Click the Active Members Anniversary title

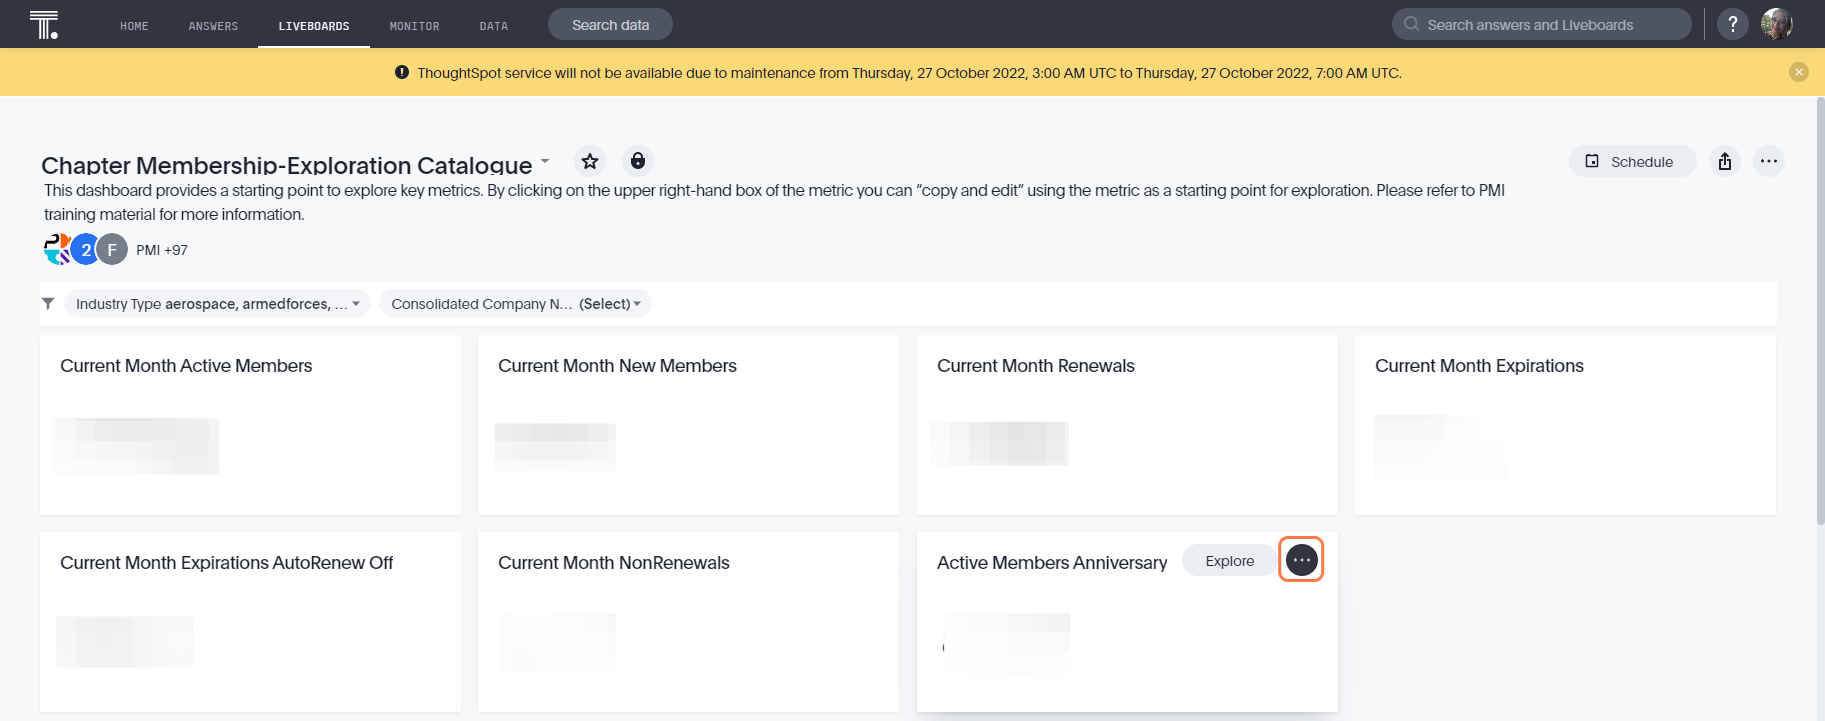[1052, 563]
